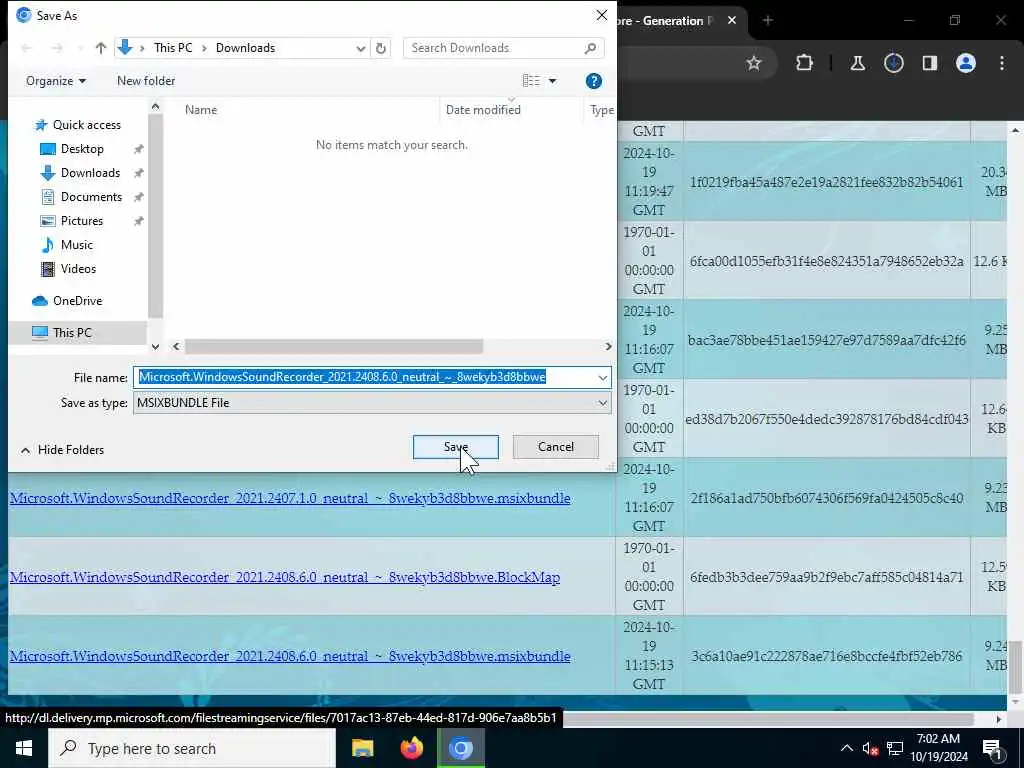The height and width of the screenshot is (768, 1024).
Task: Open File Explorer from the taskbar
Action: 362,748
